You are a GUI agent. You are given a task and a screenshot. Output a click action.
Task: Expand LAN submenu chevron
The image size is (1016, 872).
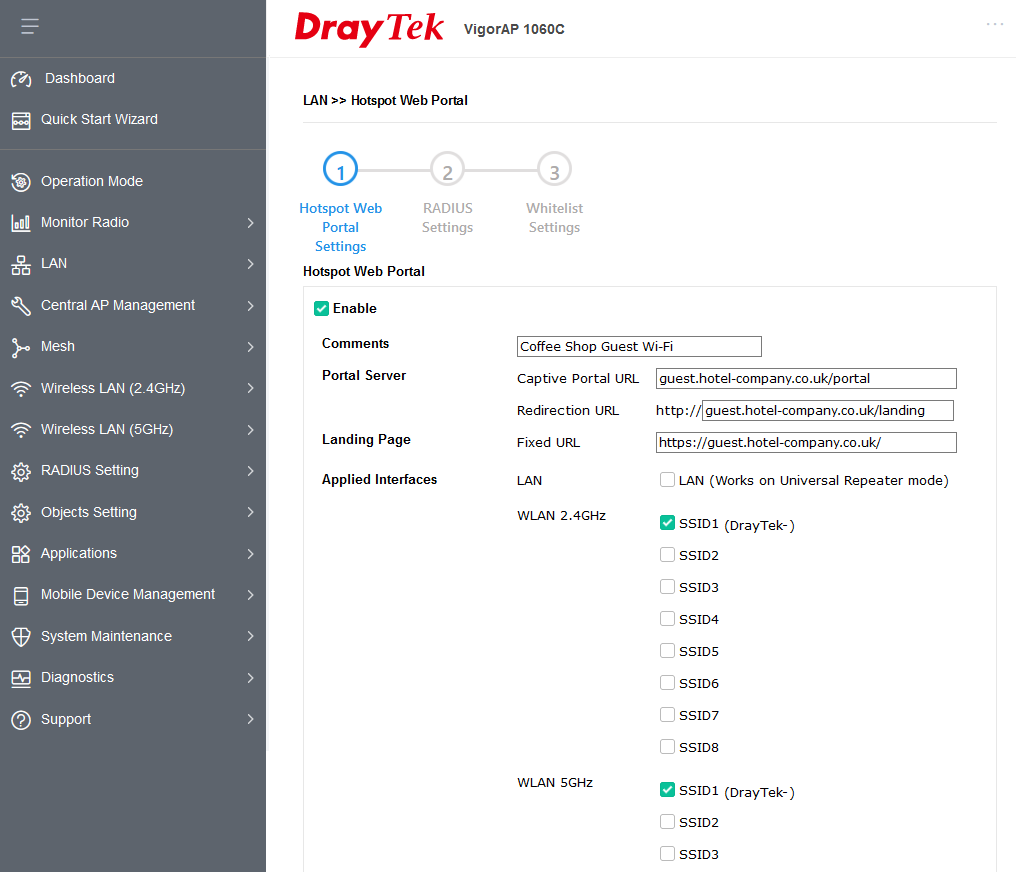pos(250,264)
